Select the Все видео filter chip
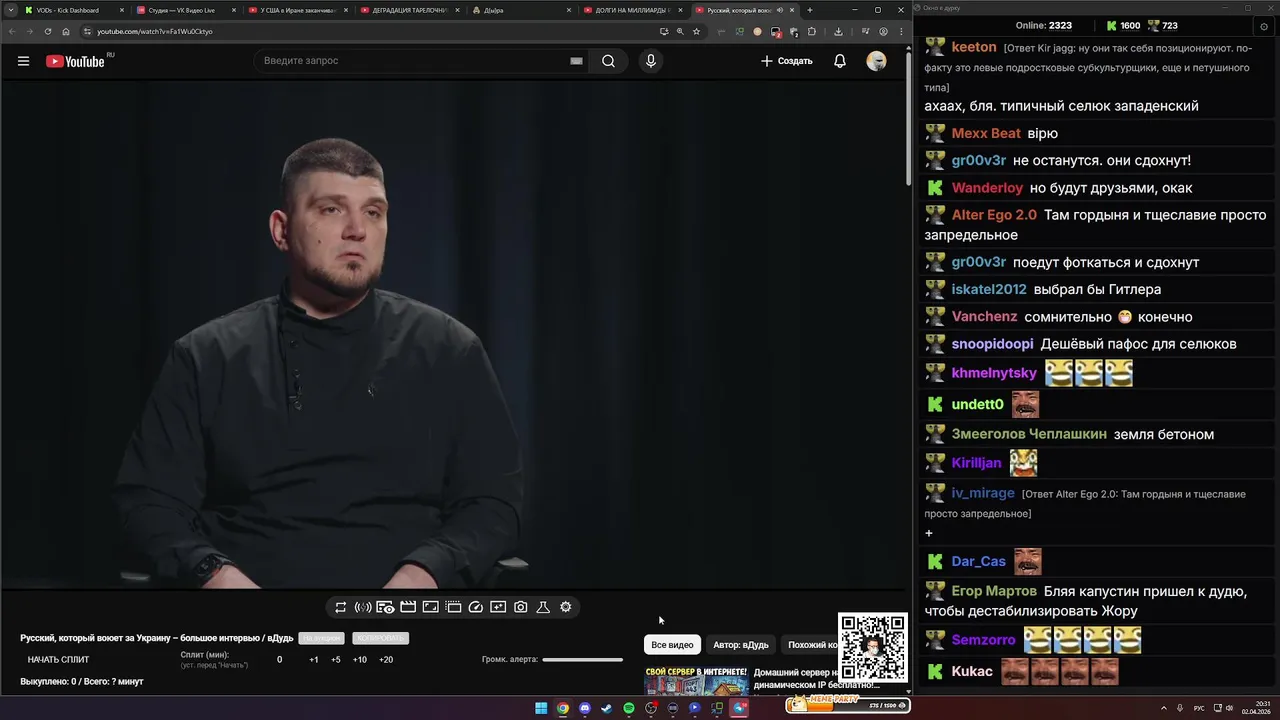1280x720 pixels. coord(672,645)
